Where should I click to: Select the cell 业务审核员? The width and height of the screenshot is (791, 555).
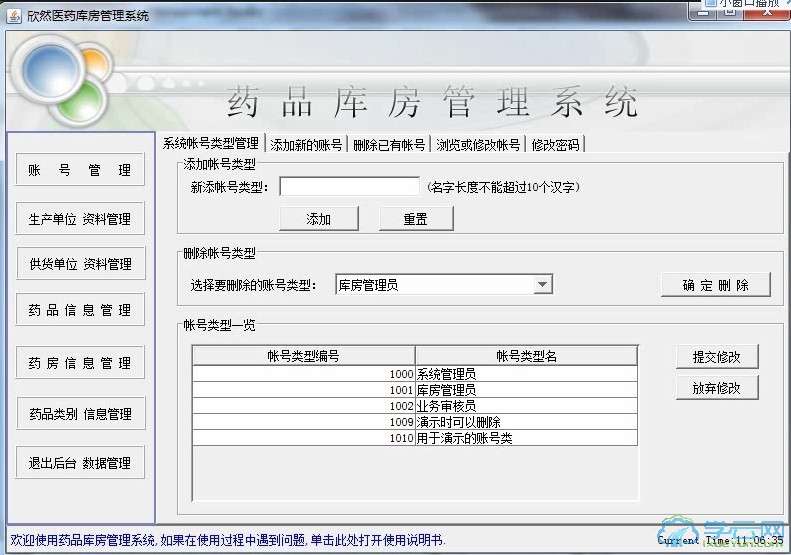(x=527, y=406)
